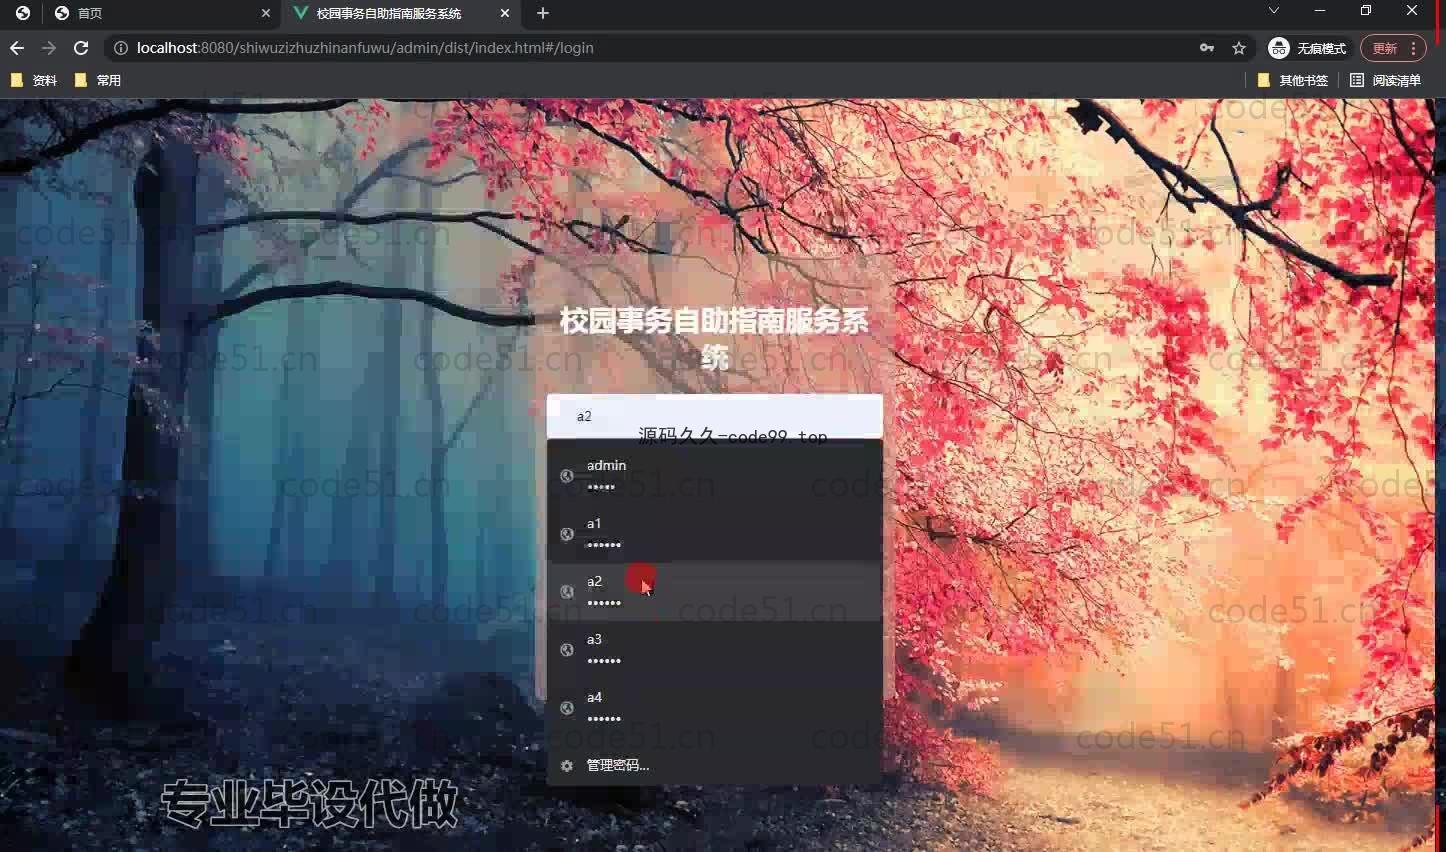The width and height of the screenshot is (1446, 852).
Task: Open the tab search dropdown chevron
Action: (x=1273, y=10)
